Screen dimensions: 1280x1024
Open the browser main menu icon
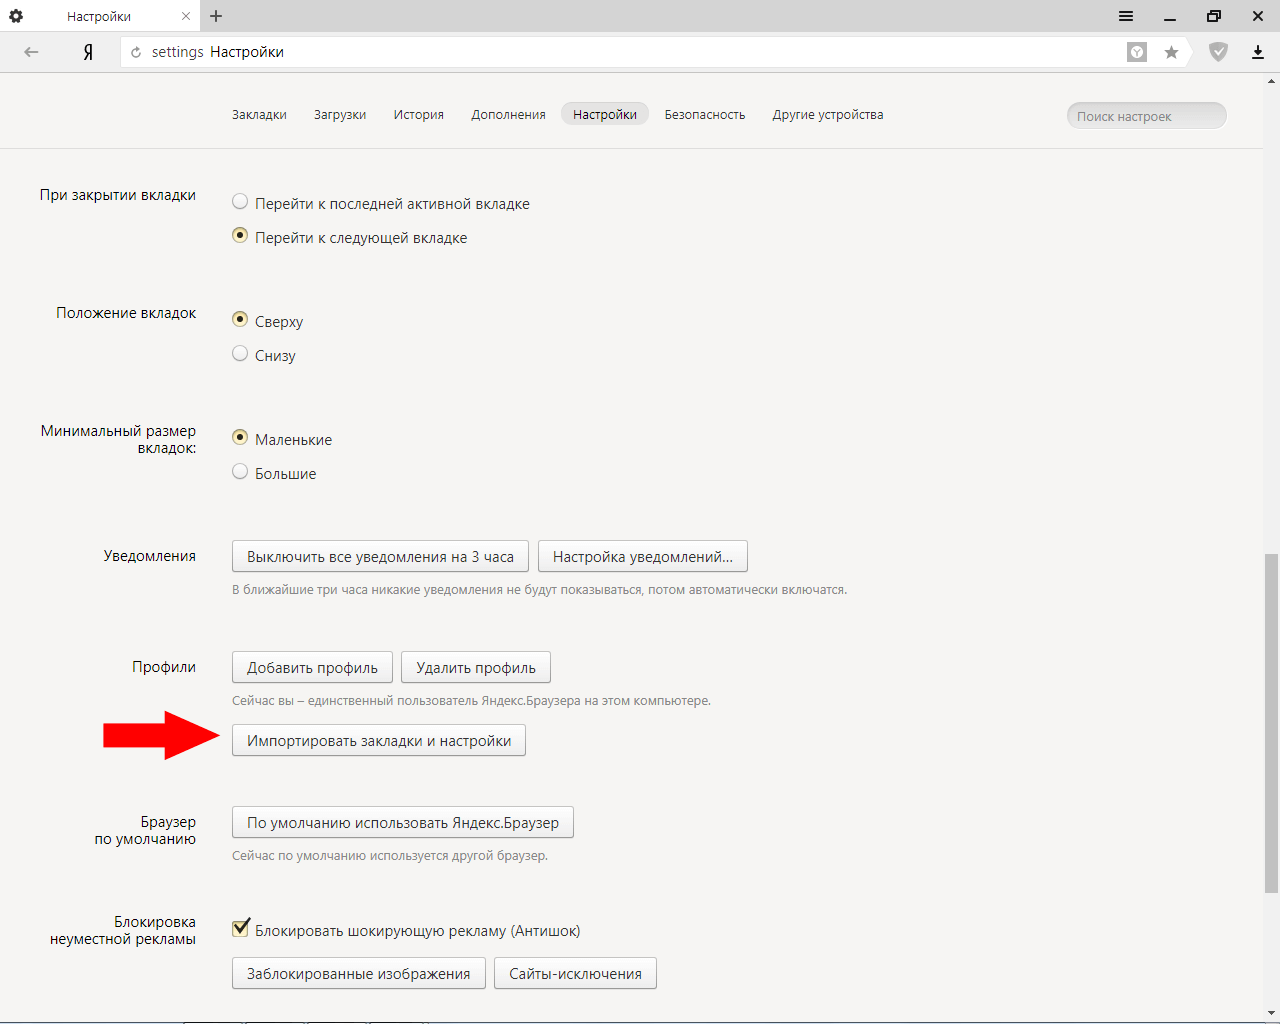point(1126,16)
